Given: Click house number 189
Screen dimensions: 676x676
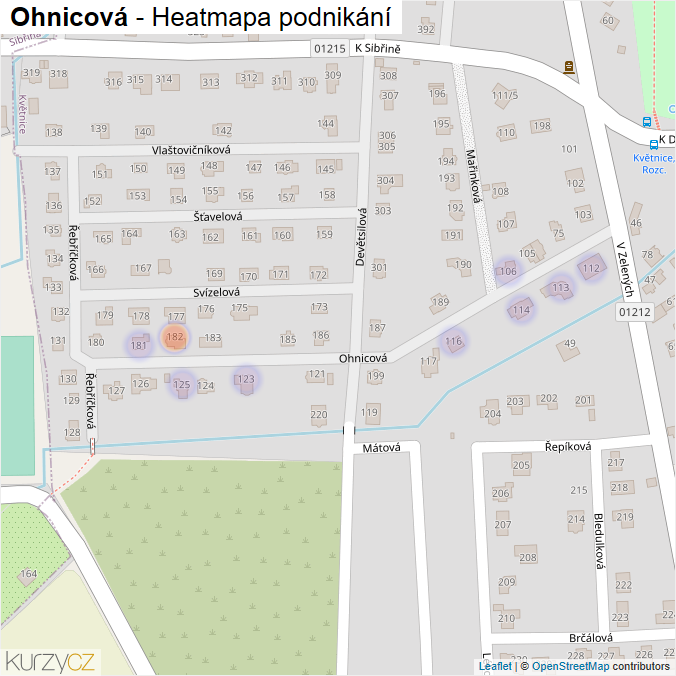Looking at the screenshot, I should [x=440, y=302].
